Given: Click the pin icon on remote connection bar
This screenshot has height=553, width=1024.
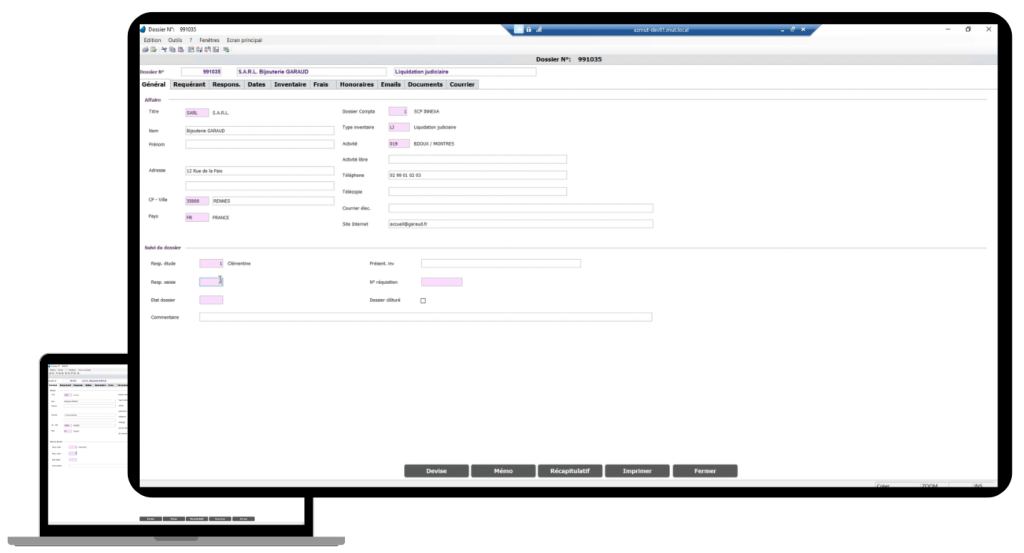Looking at the screenshot, I should pos(518,29).
